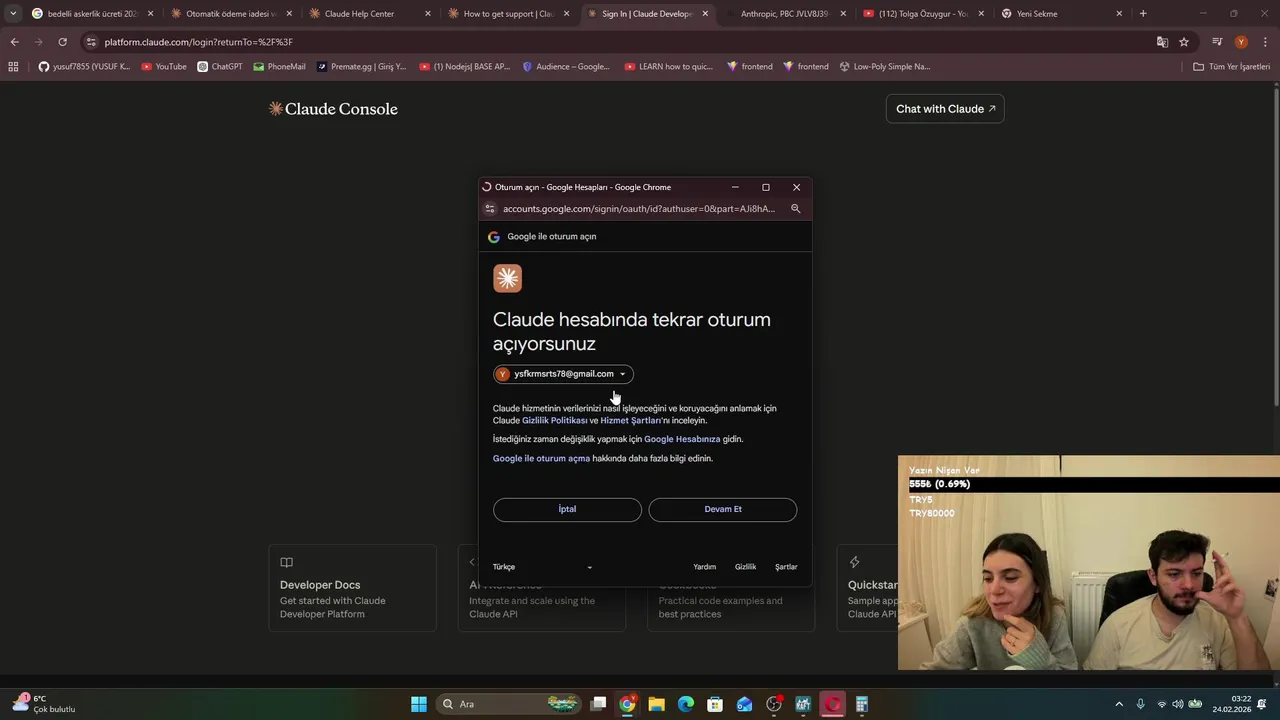
Task: Open ChatGPT bookmark
Action: [220, 67]
